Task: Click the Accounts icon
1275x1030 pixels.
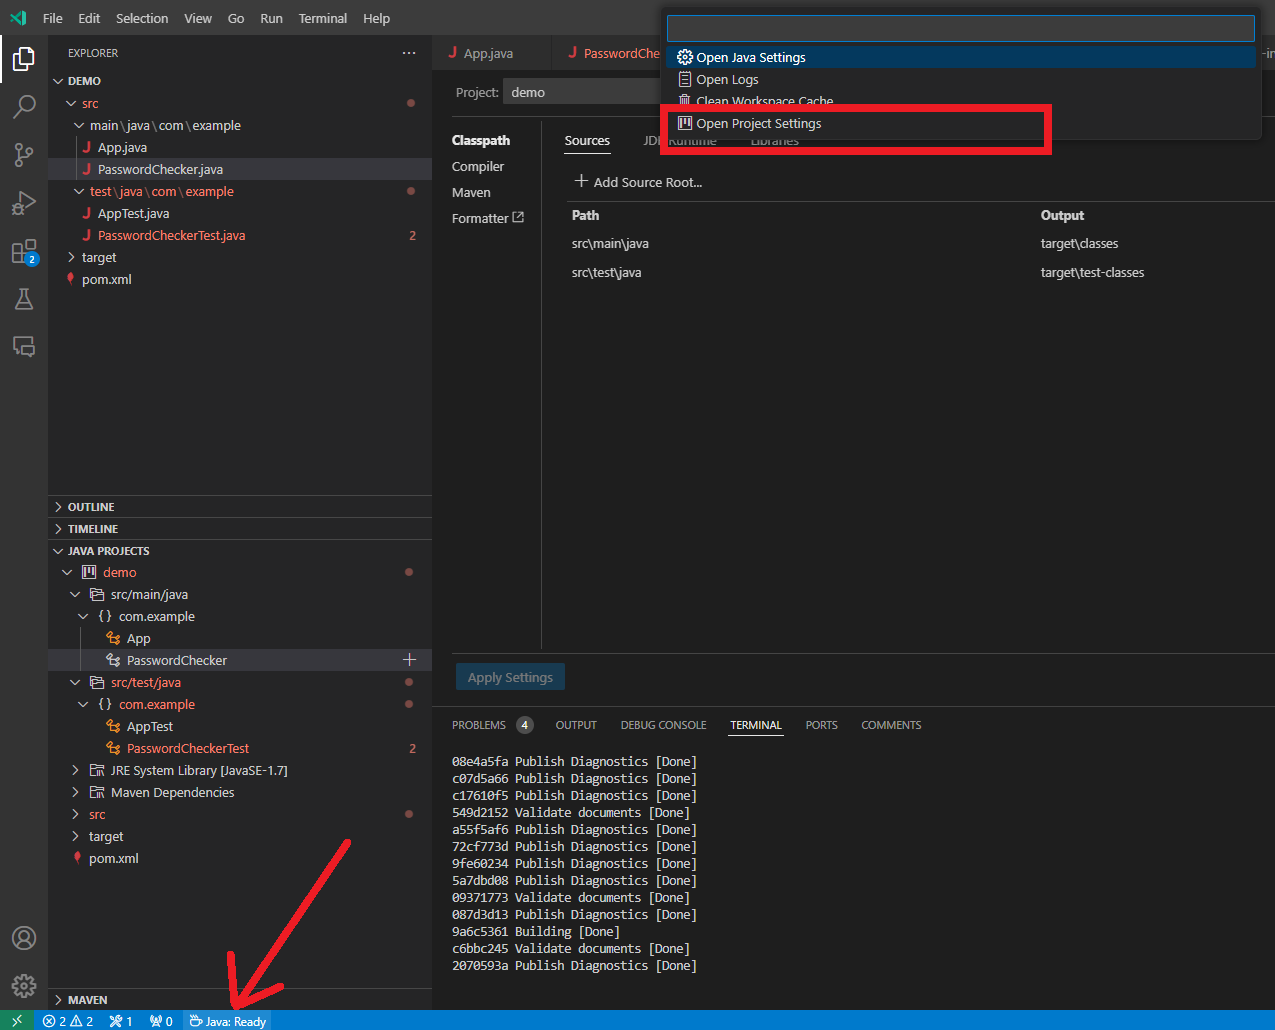Action: pos(24,938)
